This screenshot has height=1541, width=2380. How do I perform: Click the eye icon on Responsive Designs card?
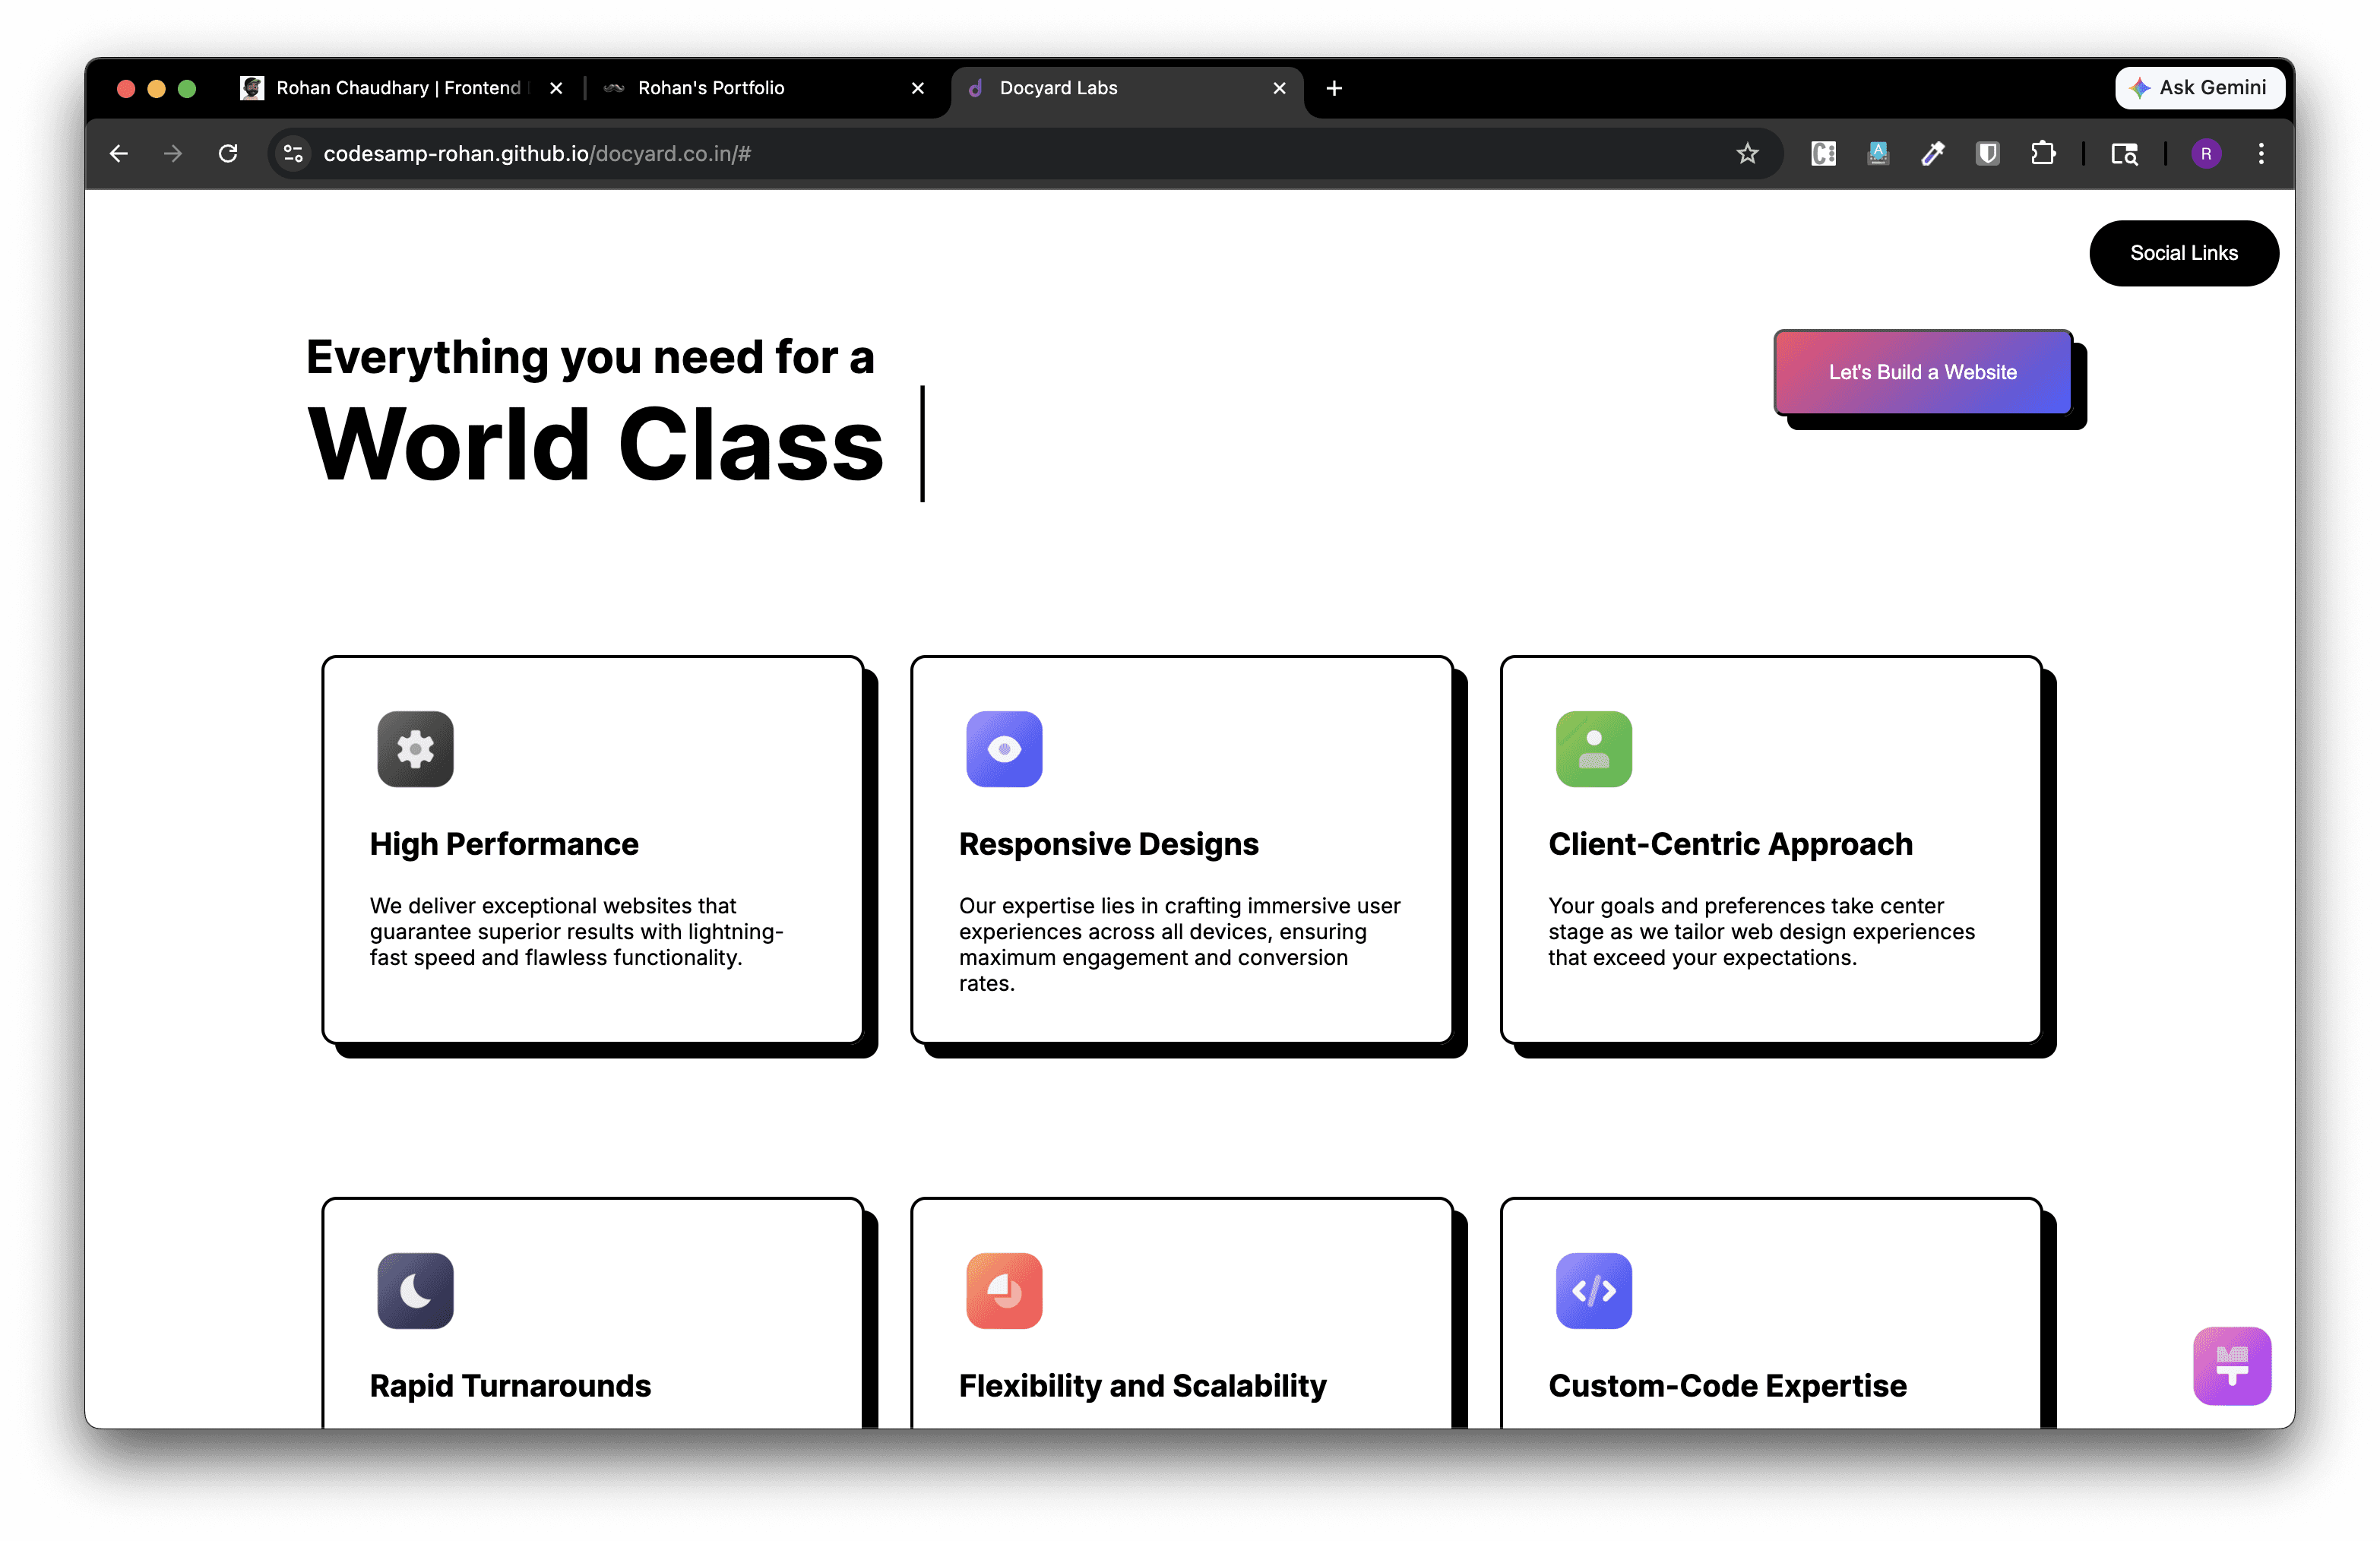click(x=1004, y=749)
